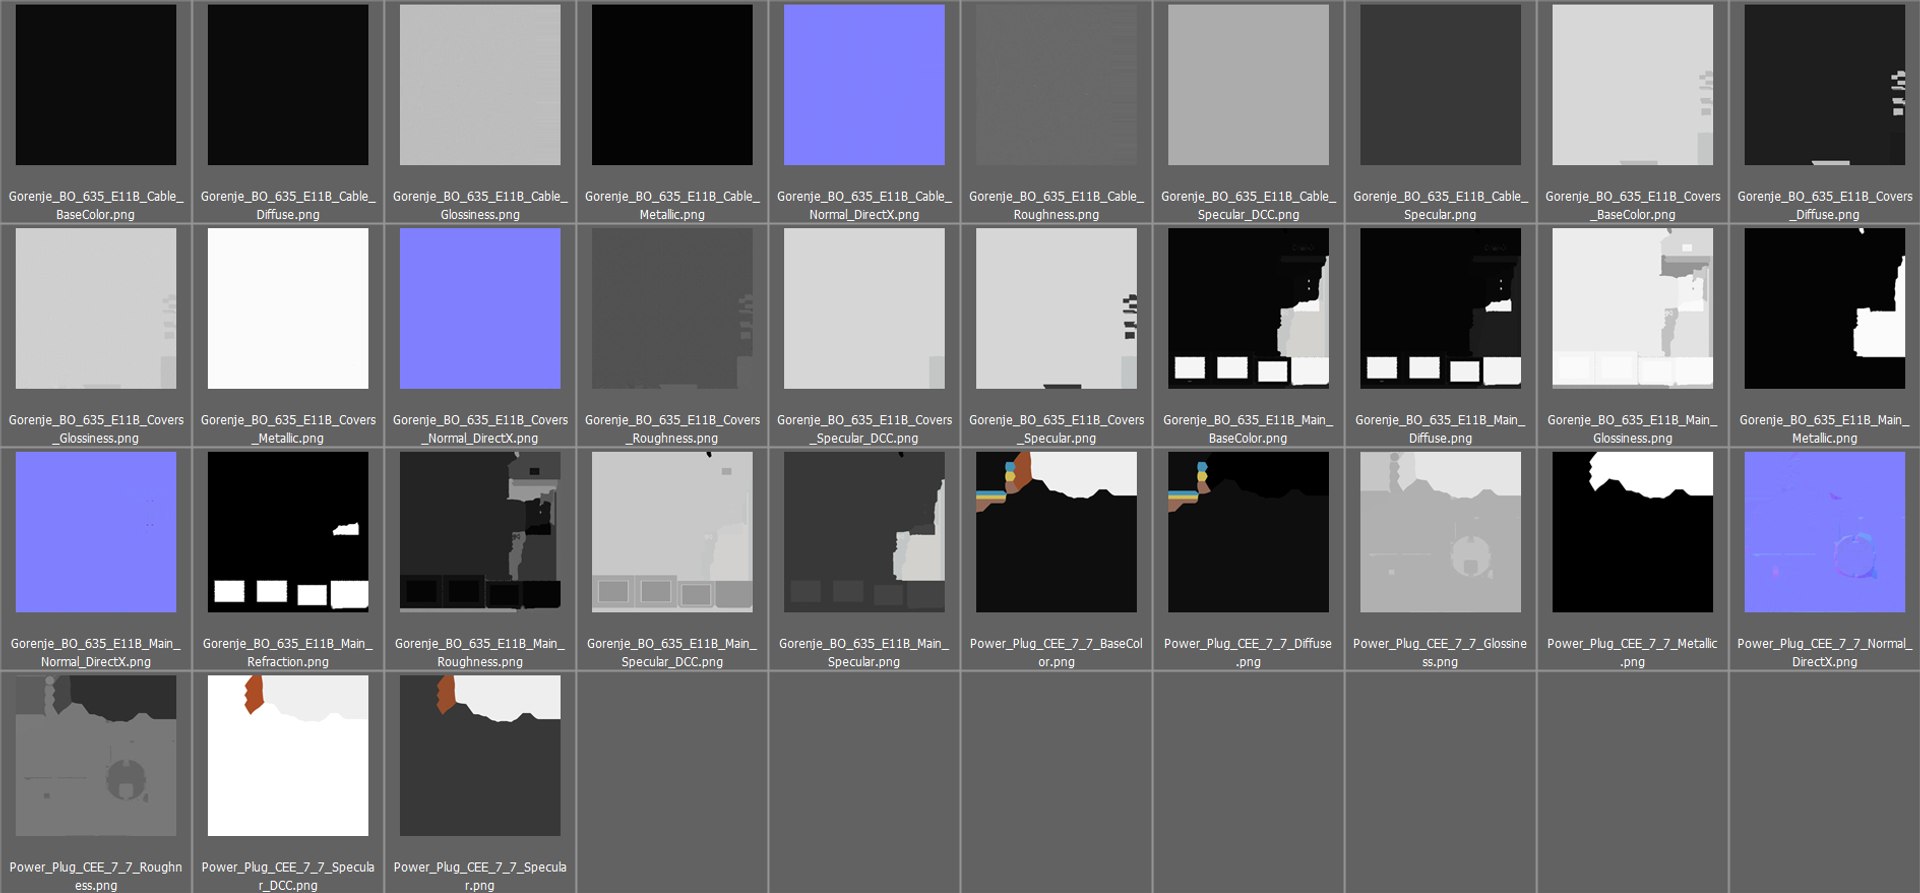Select Gorenje_BO_635_E11B_Covers_BaseColor.png thumbnail
Image resolution: width=1920 pixels, height=893 pixels.
pyautogui.click(x=1632, y=85)
